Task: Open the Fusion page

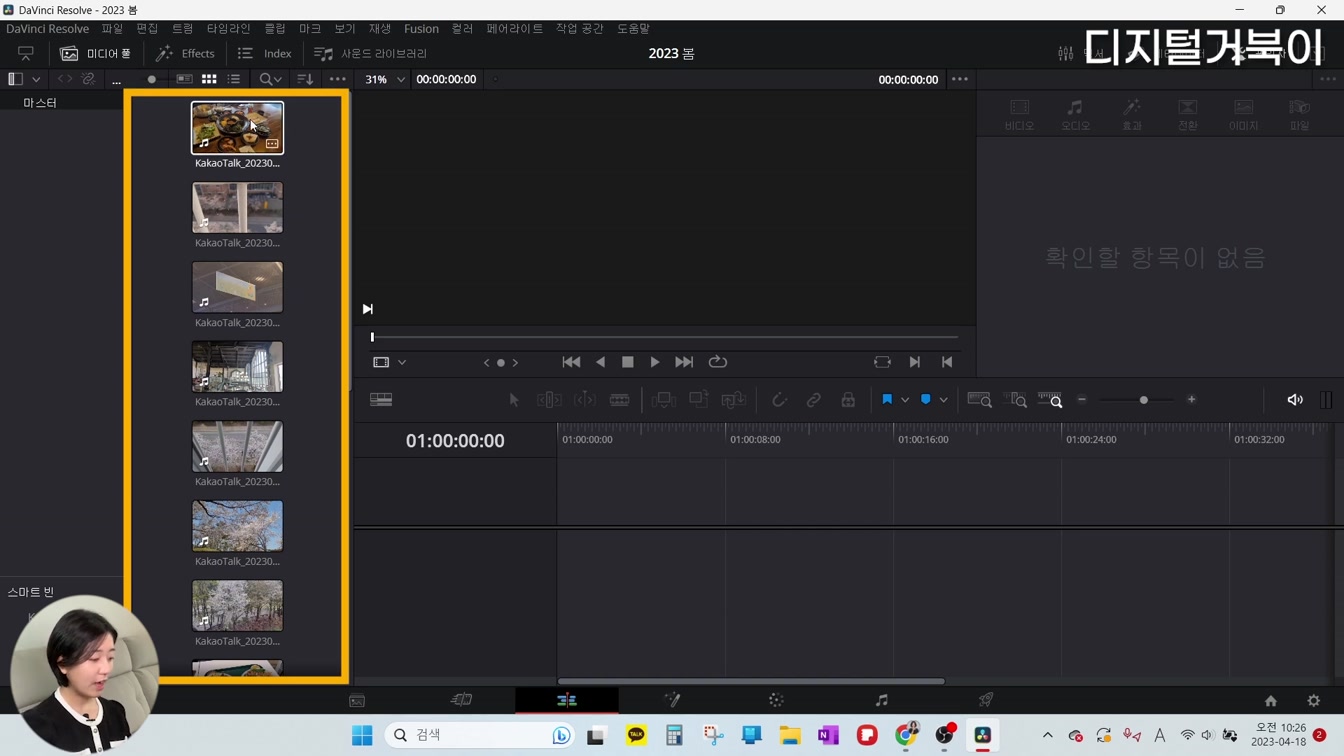Action: 672,700
